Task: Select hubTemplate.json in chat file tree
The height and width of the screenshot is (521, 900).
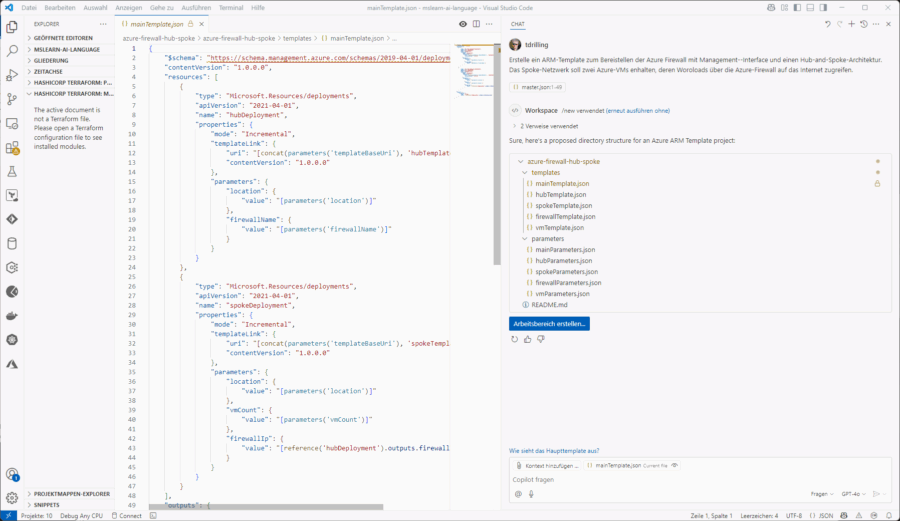Action: (560, 195)
